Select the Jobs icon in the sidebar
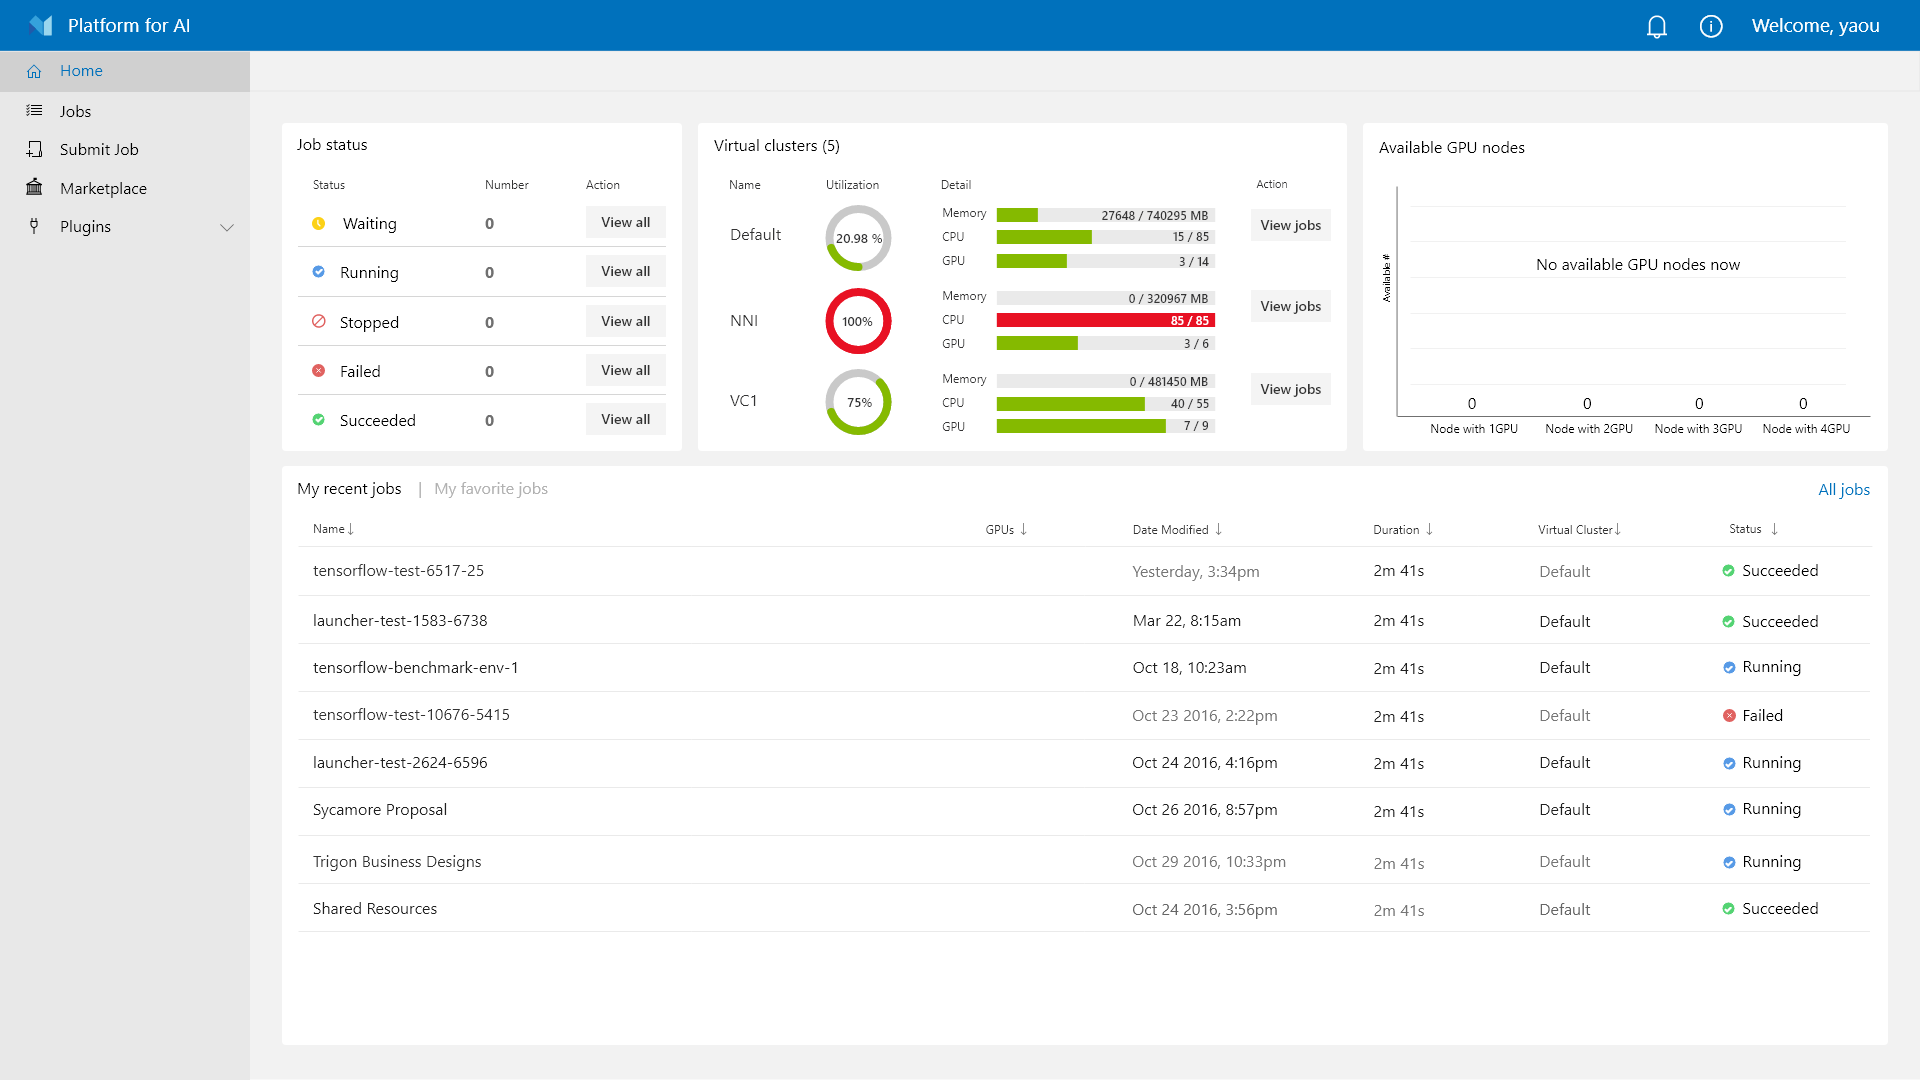Image resolution: width=1920 pixels, height=1080 pixels. coord(34,110)
